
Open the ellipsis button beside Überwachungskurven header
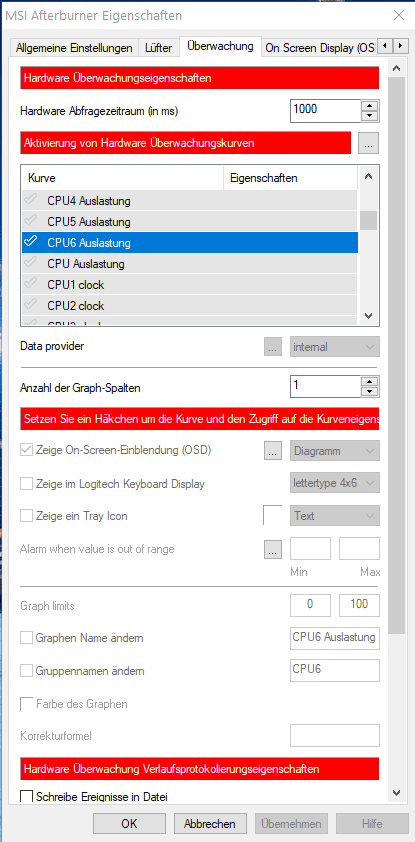[368, 143]
